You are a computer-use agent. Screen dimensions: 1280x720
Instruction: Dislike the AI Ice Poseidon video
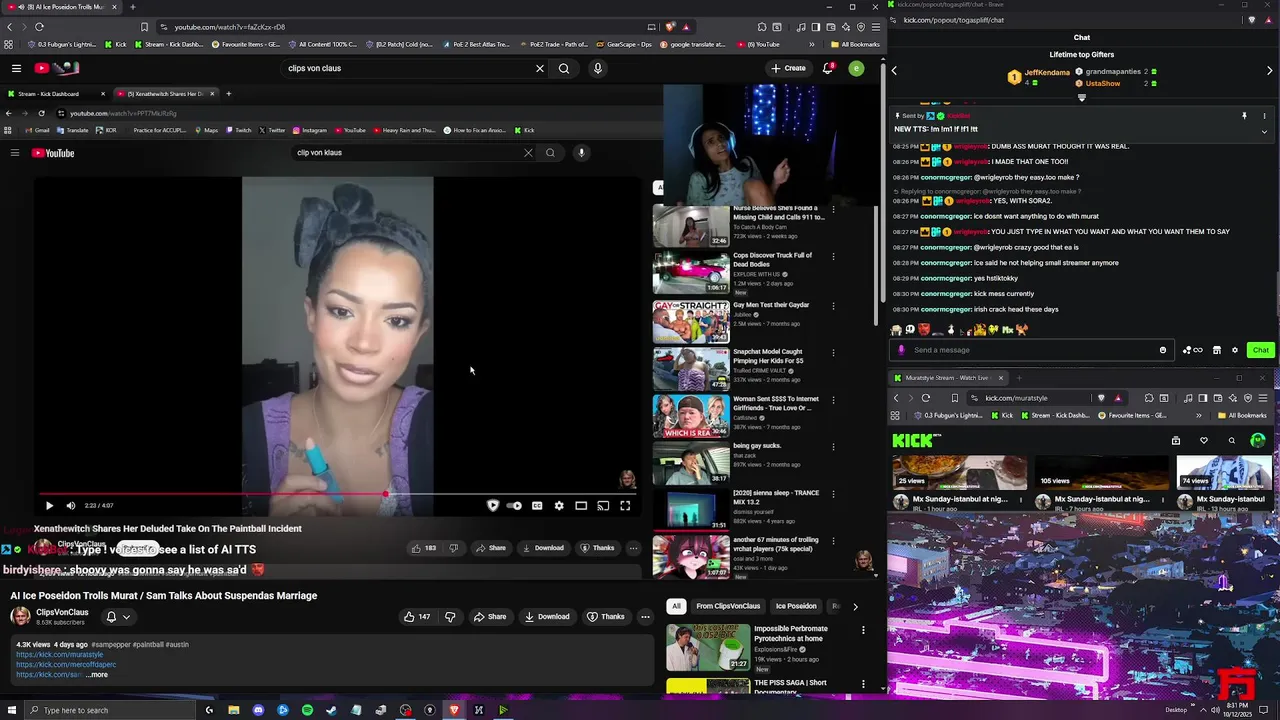450,617
